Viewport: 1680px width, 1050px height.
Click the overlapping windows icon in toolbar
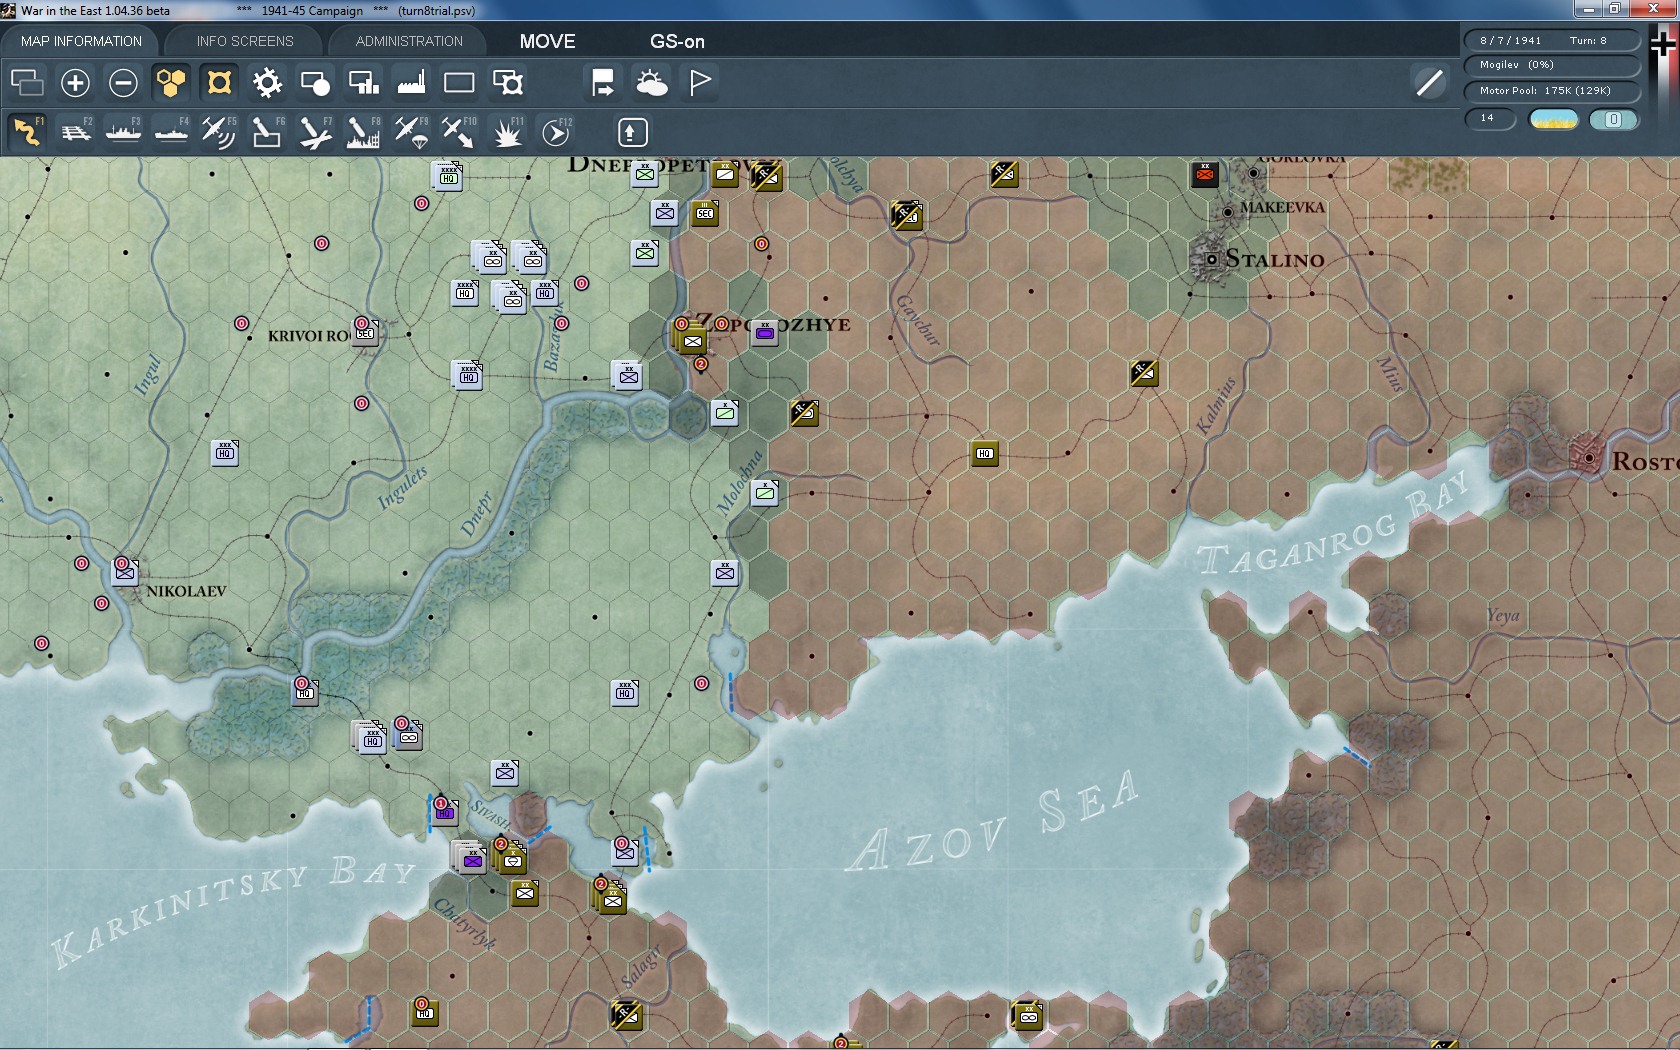(x=27, y=82)
